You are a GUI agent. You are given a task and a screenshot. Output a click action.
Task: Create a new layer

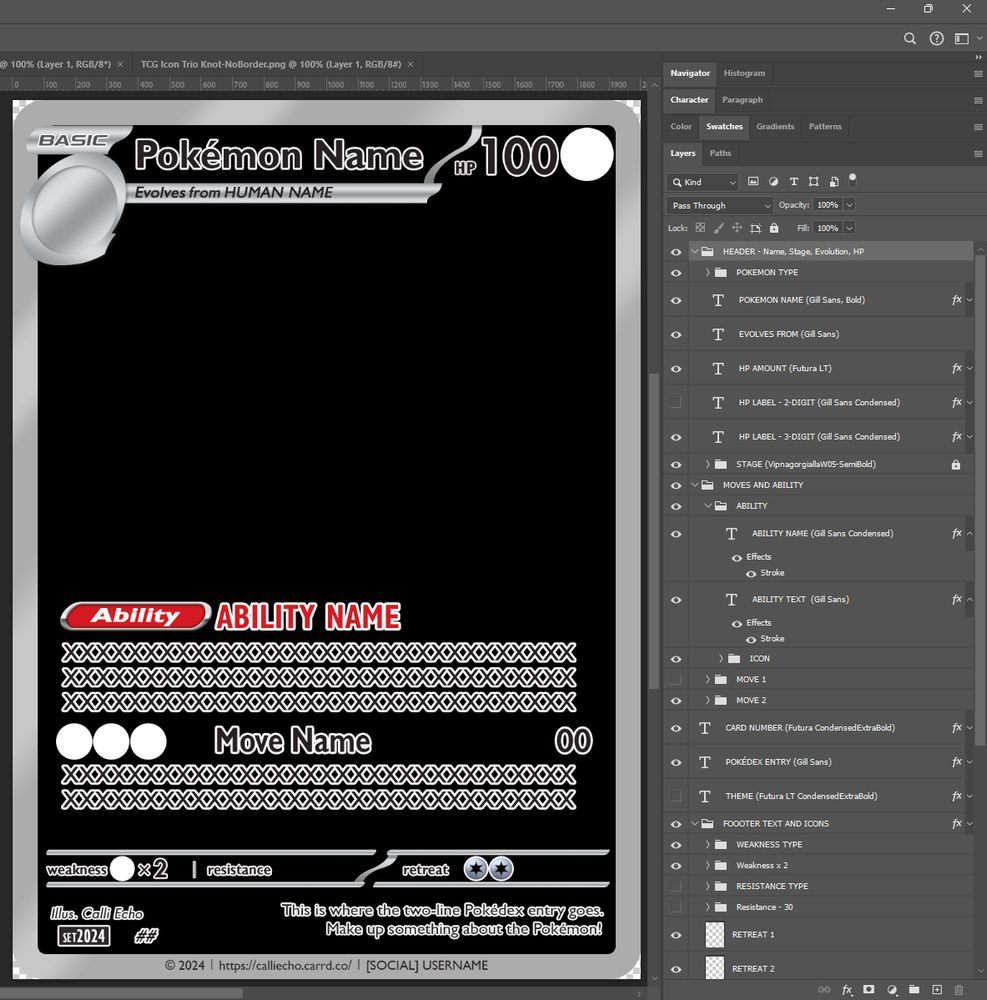click(x=937, y=990)
